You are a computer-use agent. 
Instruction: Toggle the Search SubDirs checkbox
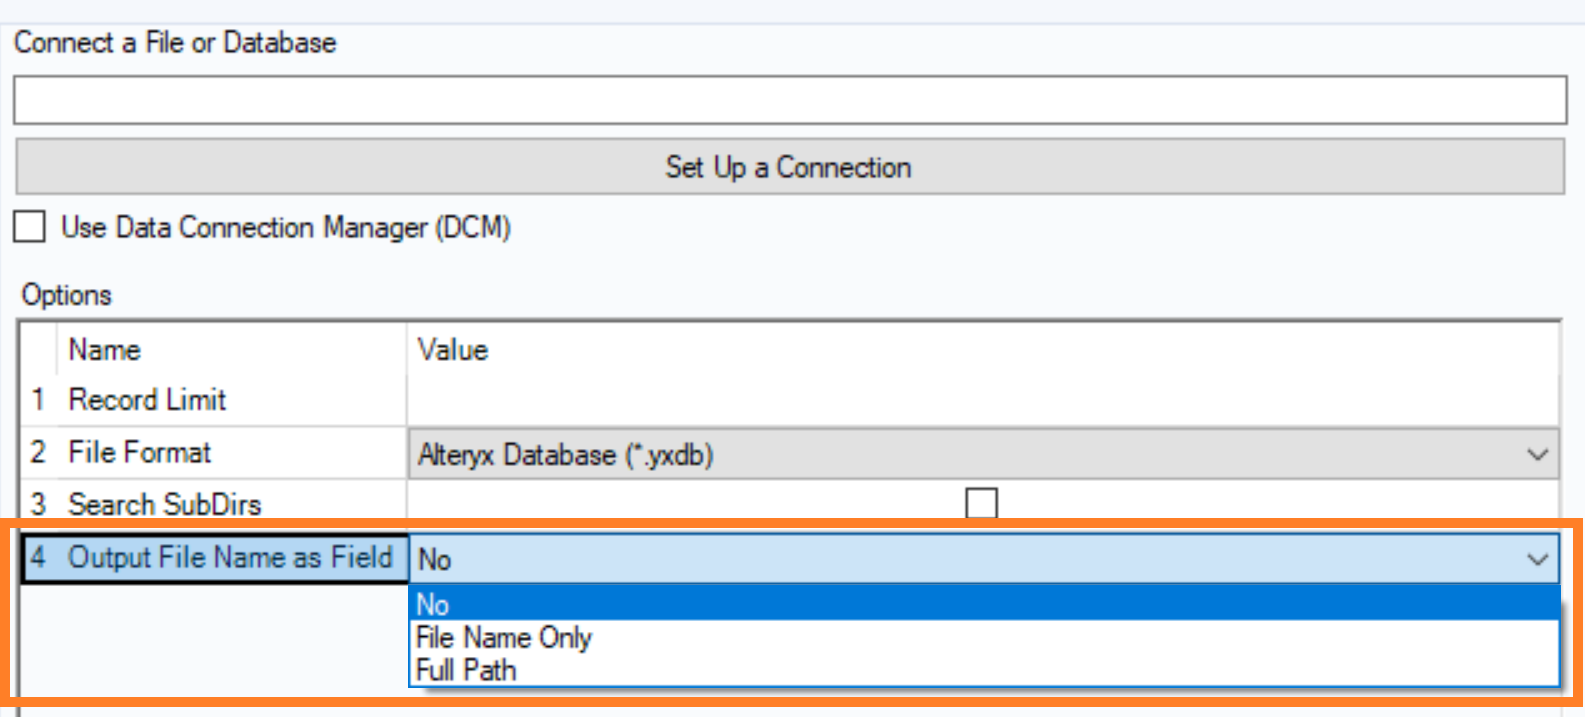coord(981,502)
